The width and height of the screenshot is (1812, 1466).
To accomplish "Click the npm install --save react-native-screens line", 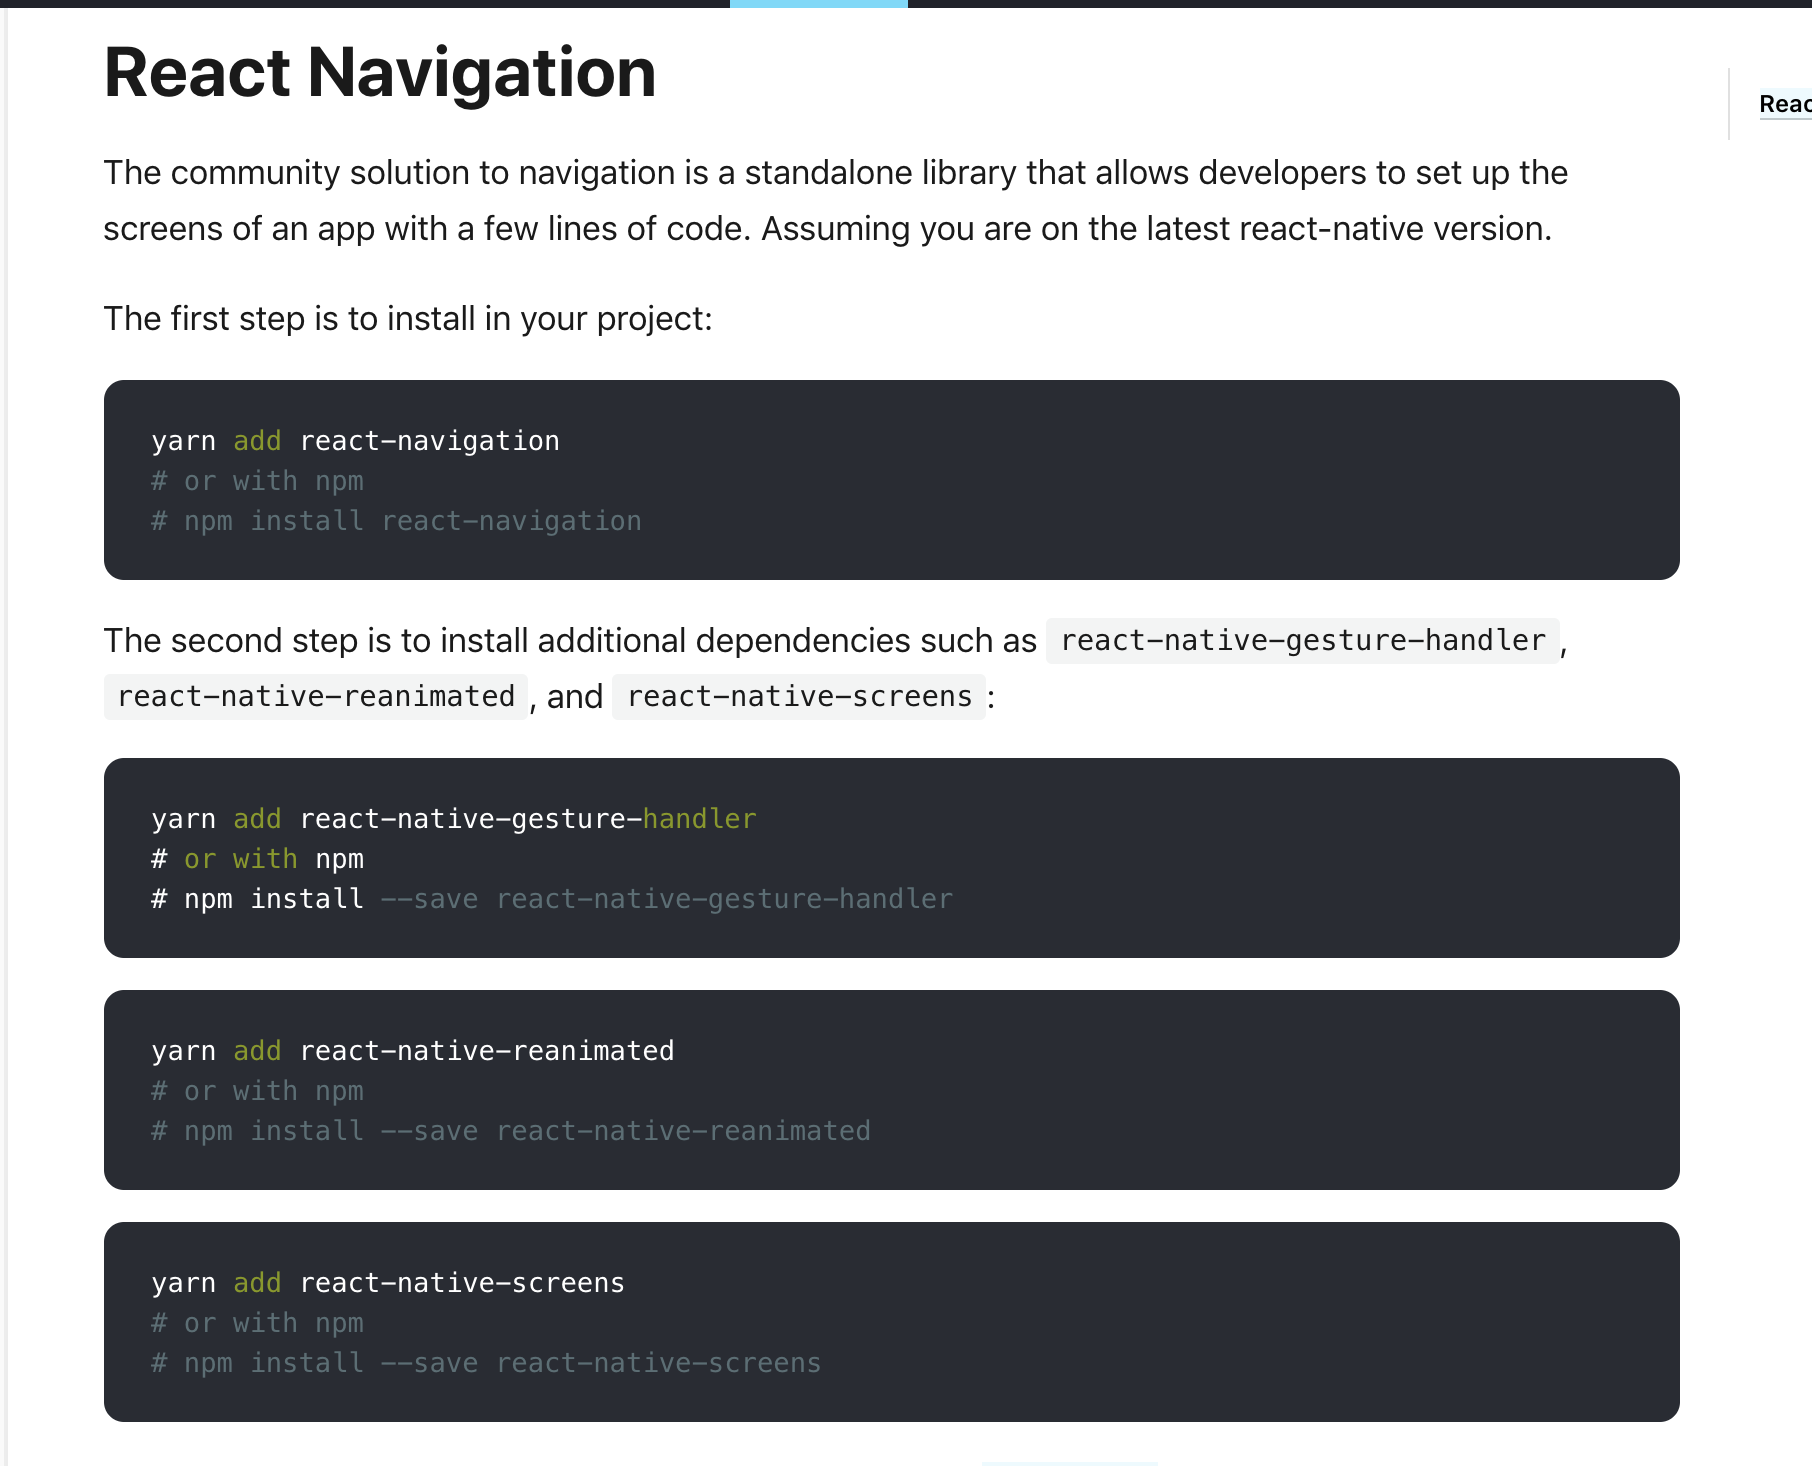I will click(486, 1363).
